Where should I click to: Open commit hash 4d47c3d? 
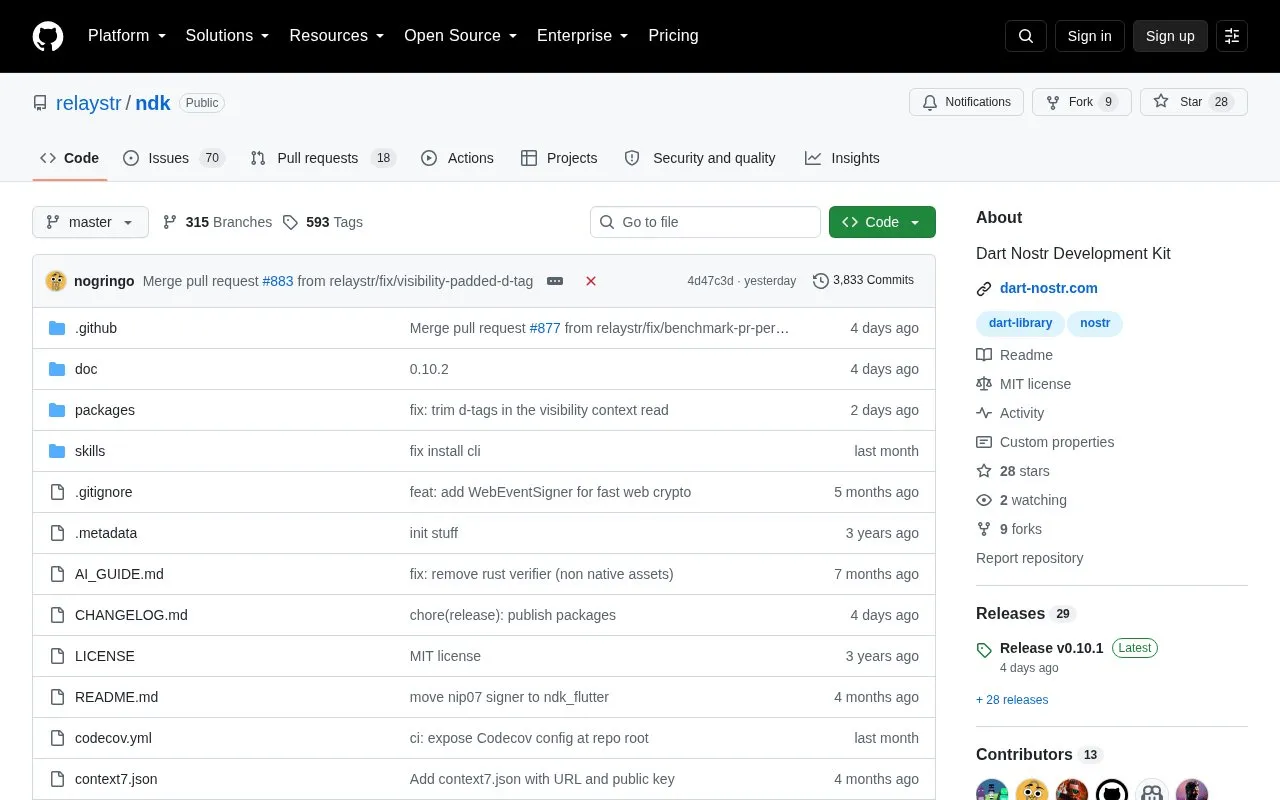coord(710,281)
